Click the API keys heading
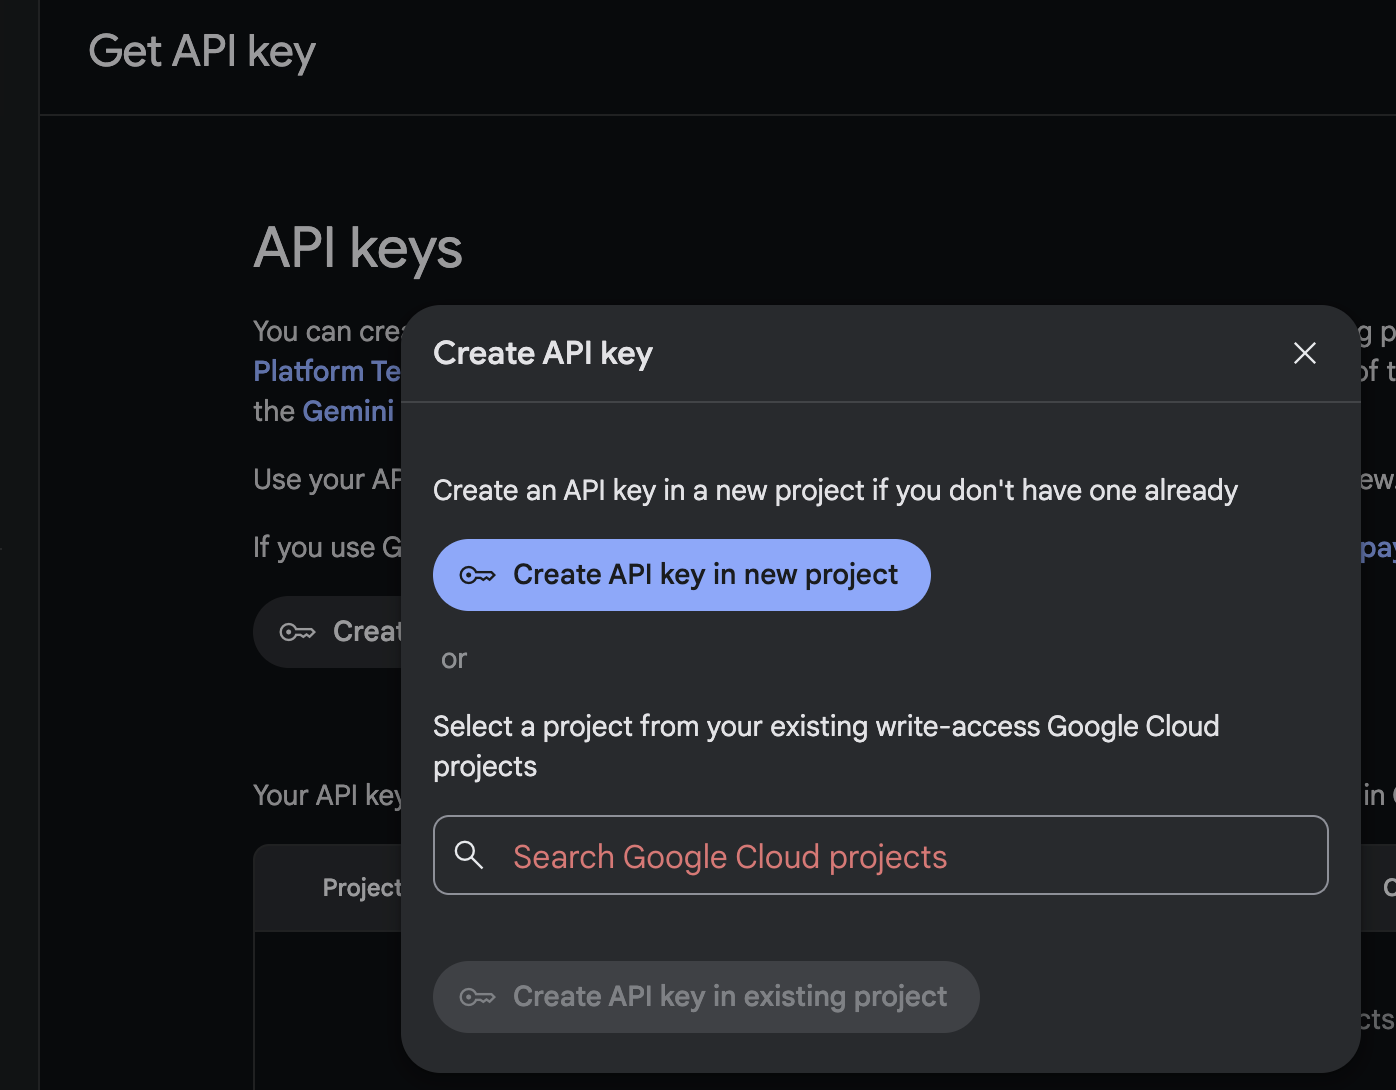1396x1090 pixels. tap(358, 248)
